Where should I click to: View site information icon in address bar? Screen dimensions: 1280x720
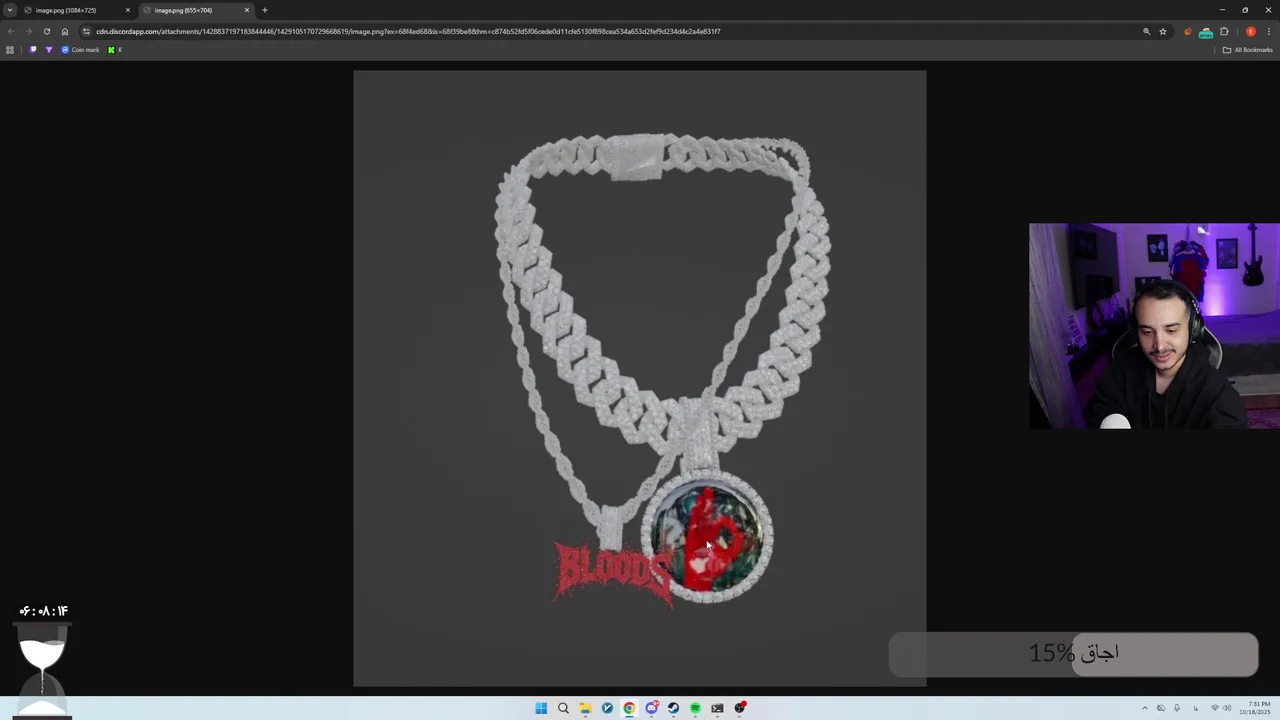86,31
